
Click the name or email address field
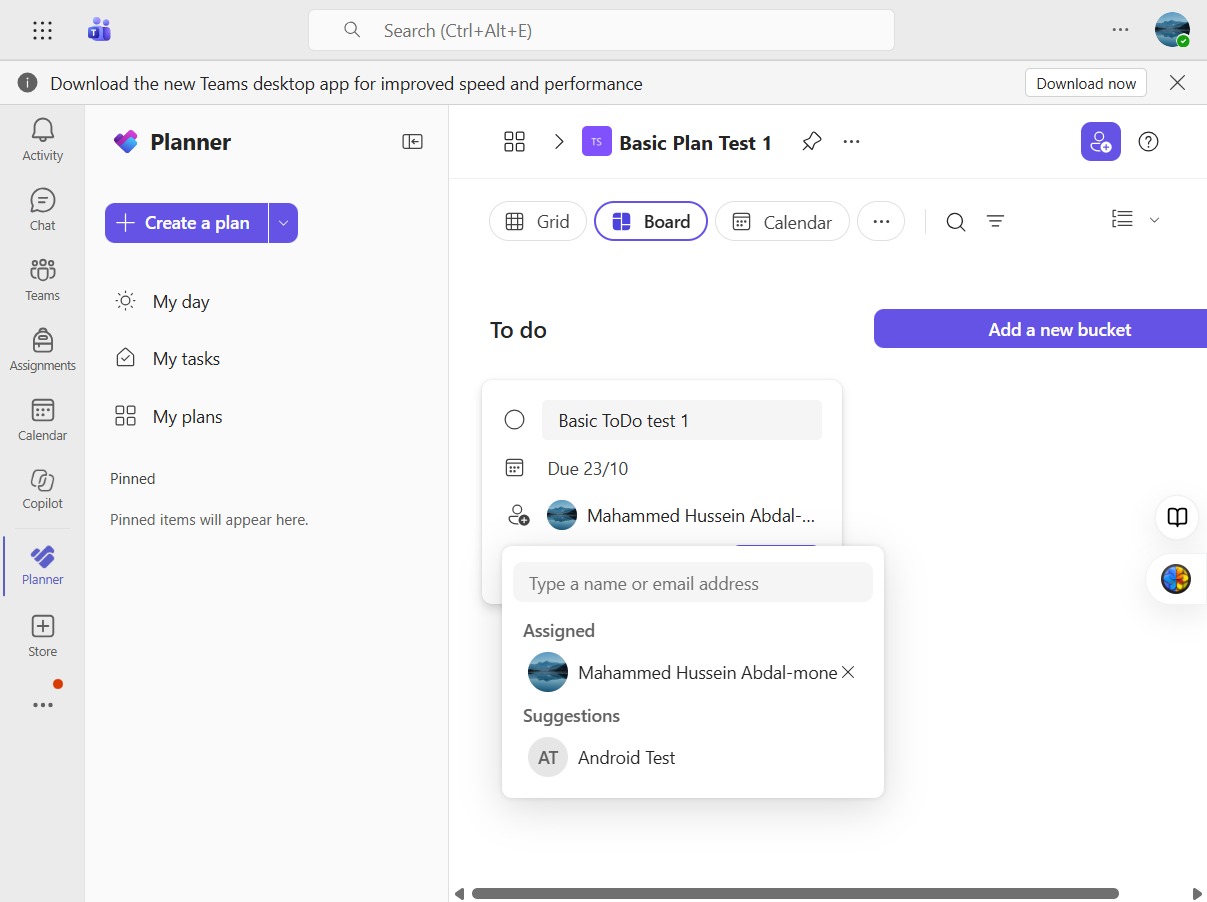pyautogui.click(x=693, y=583)
